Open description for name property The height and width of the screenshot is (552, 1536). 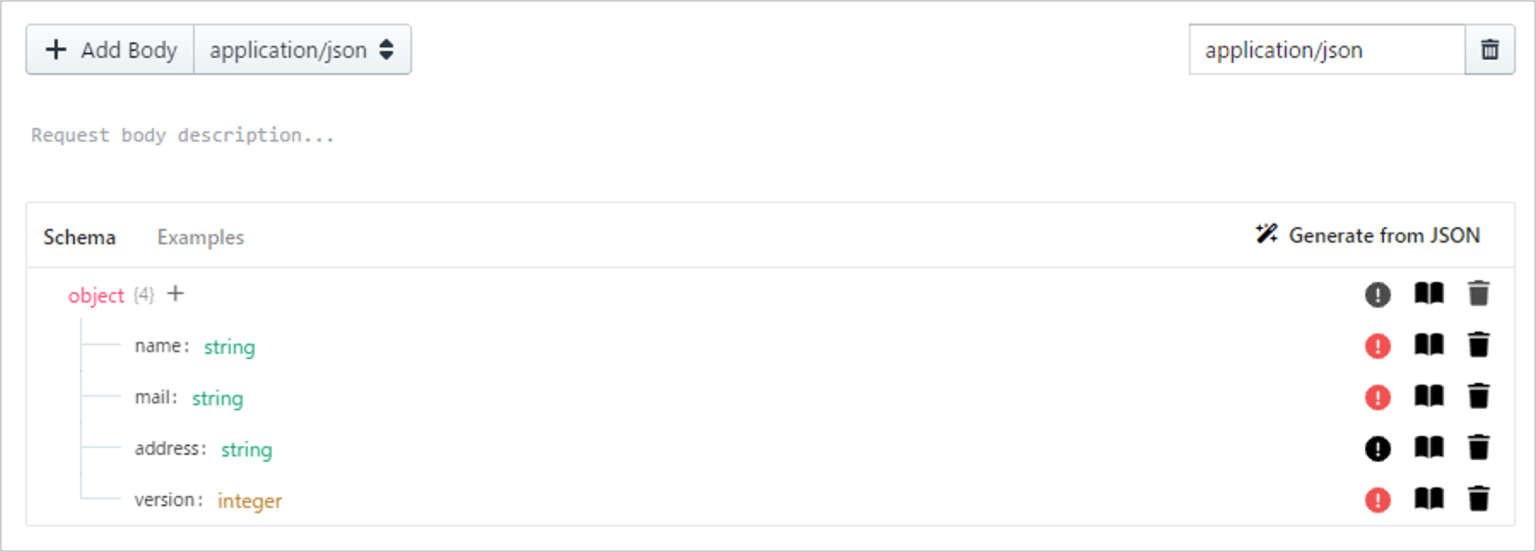[1429, 345]
